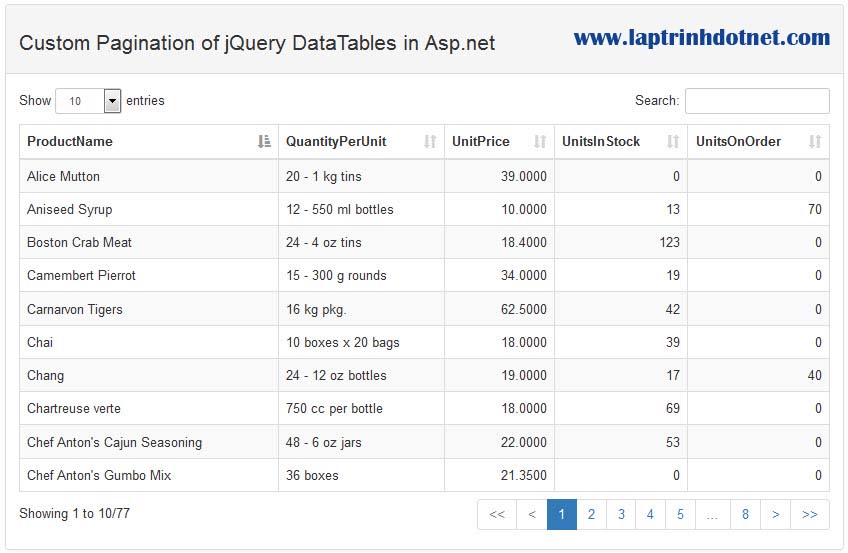The width and height of the screenshot is (848, 553).
Task: Click the 62.5000 unit price
Action: click(524, 309)
